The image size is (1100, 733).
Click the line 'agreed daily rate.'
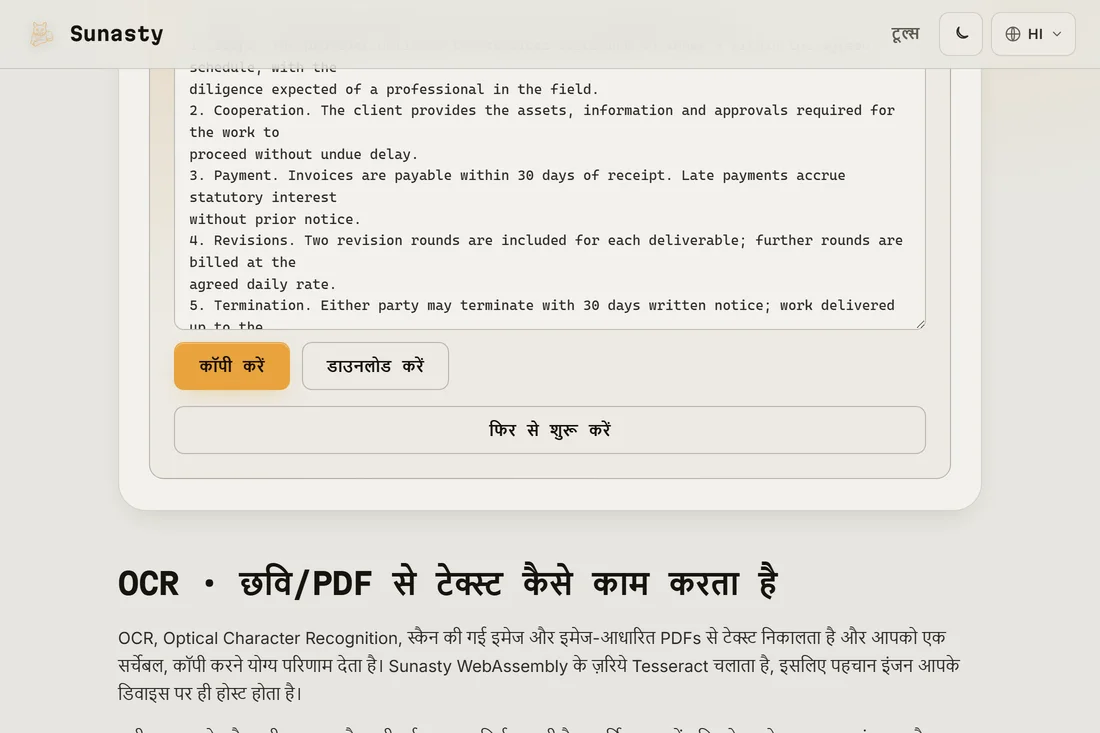tap(262, 284)
